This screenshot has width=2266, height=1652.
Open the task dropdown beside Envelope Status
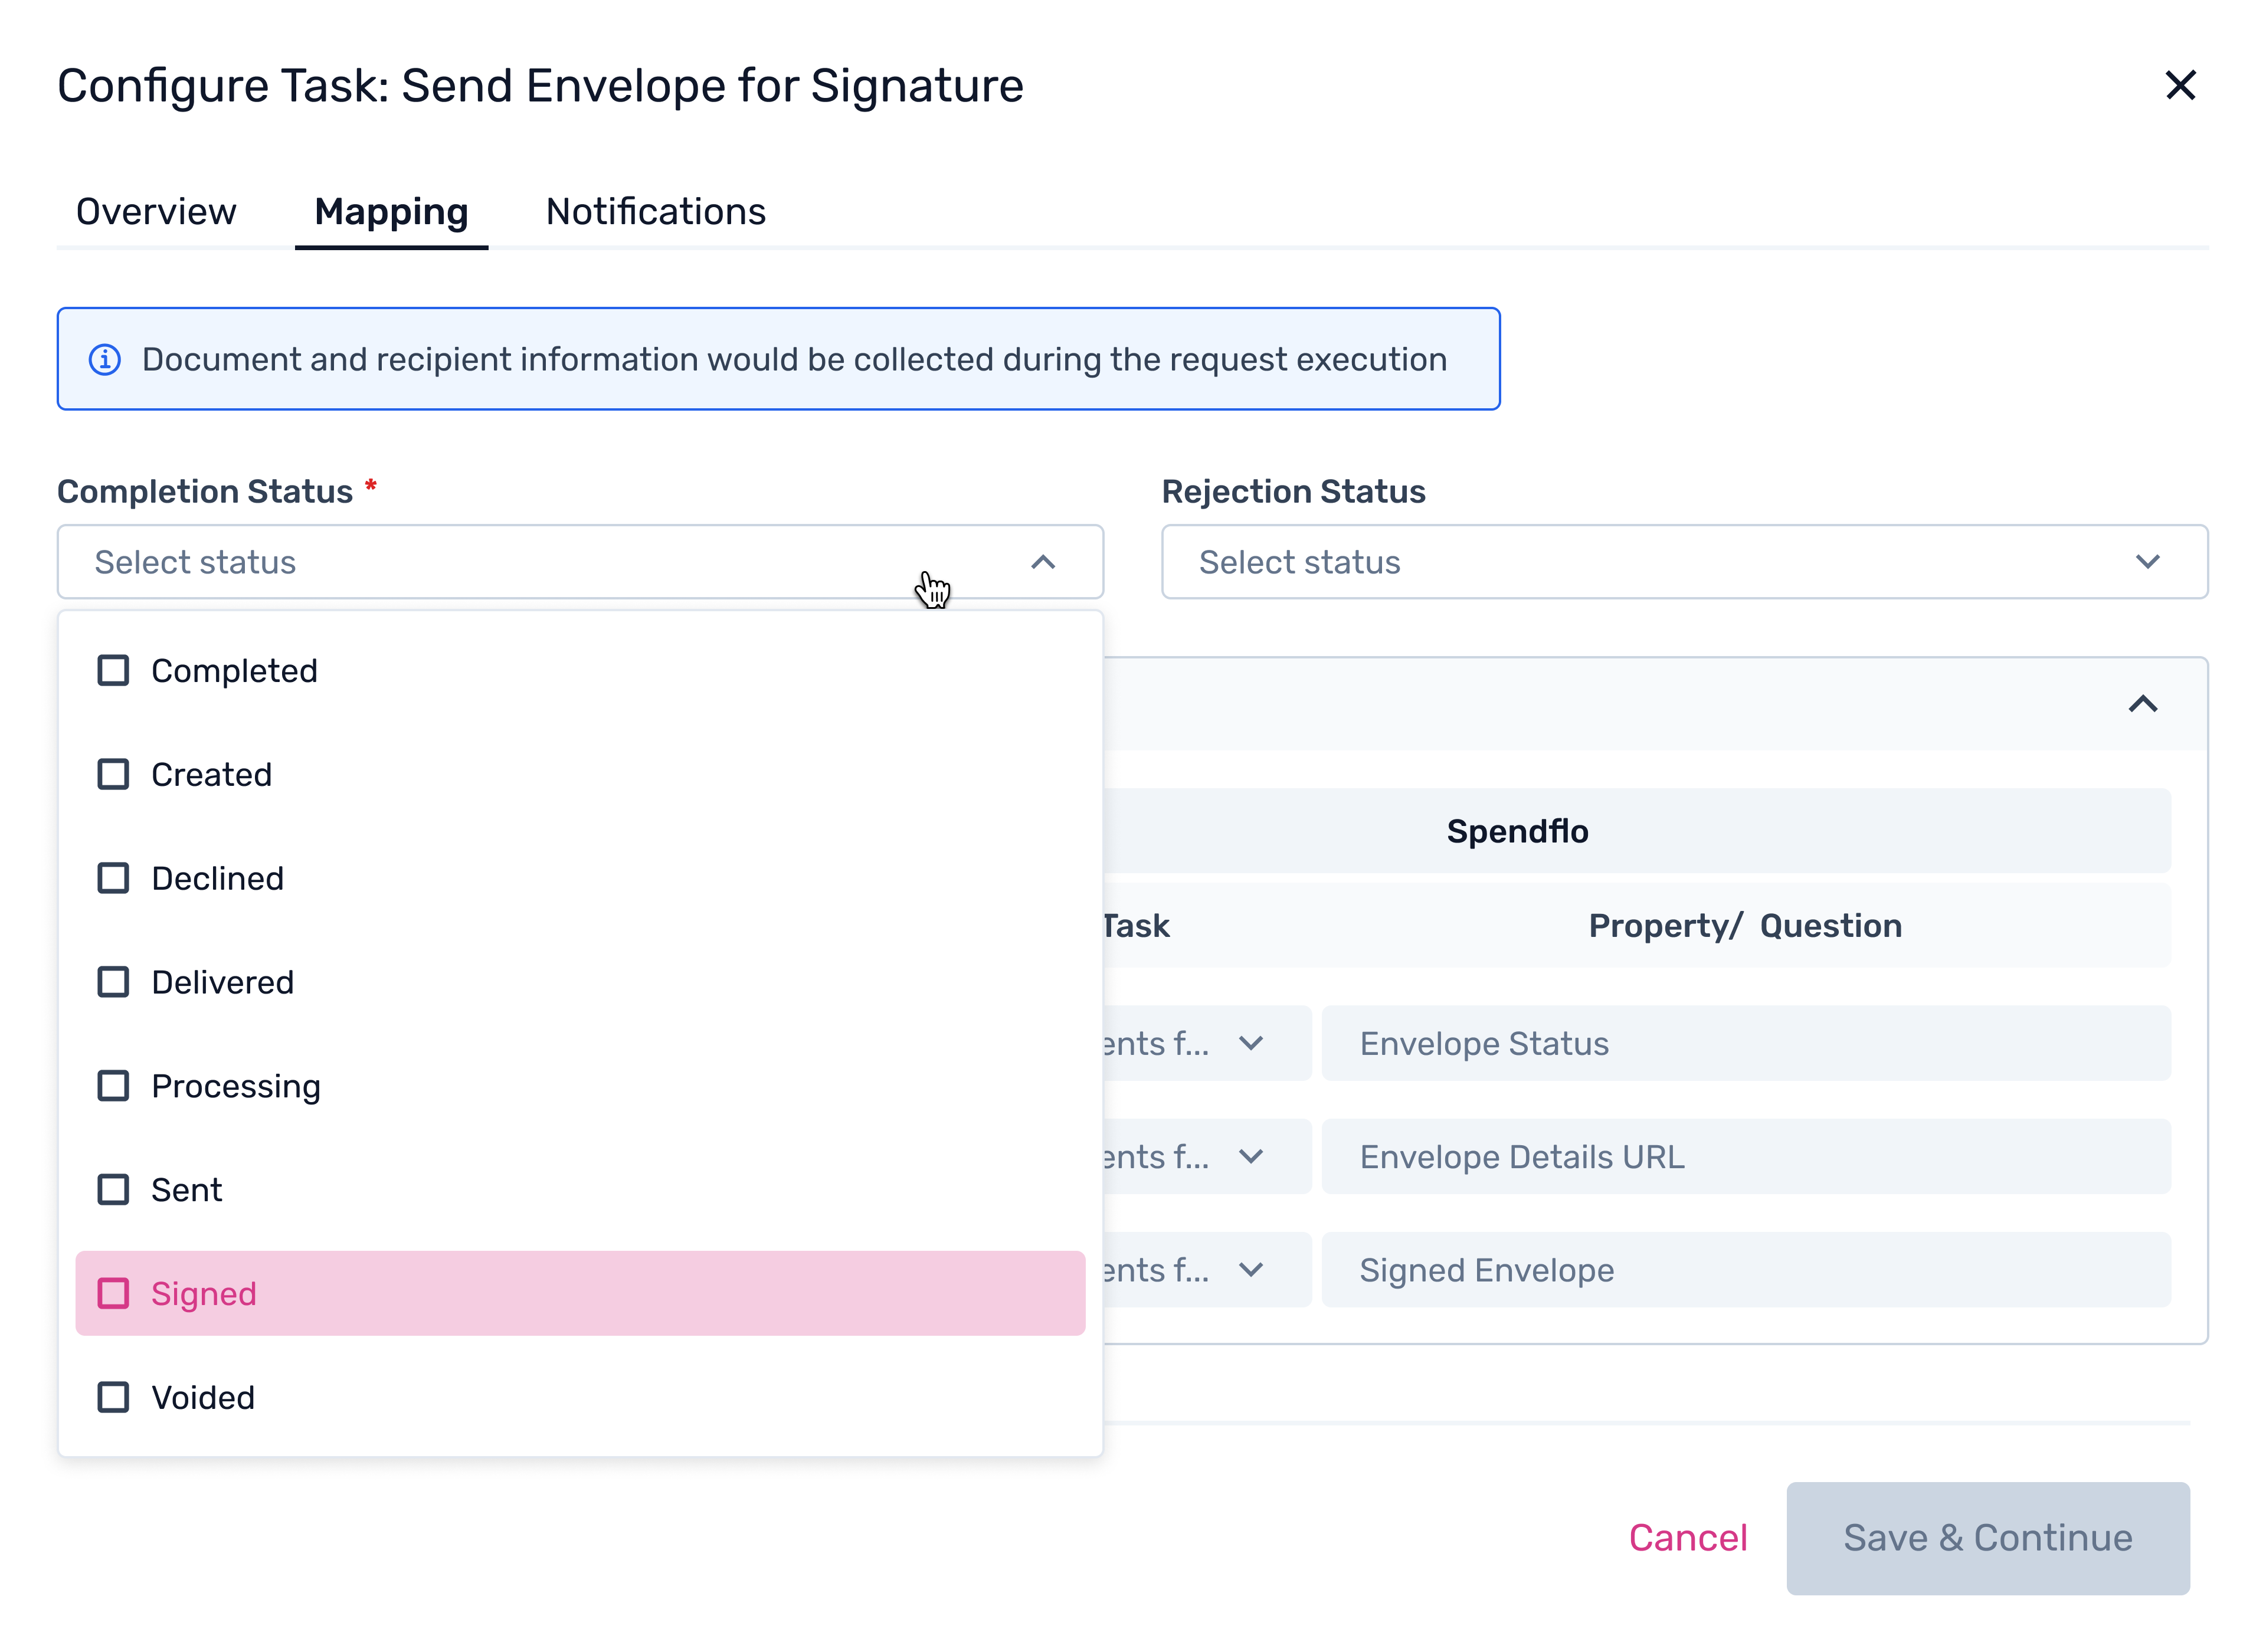pos(1250,1044)
